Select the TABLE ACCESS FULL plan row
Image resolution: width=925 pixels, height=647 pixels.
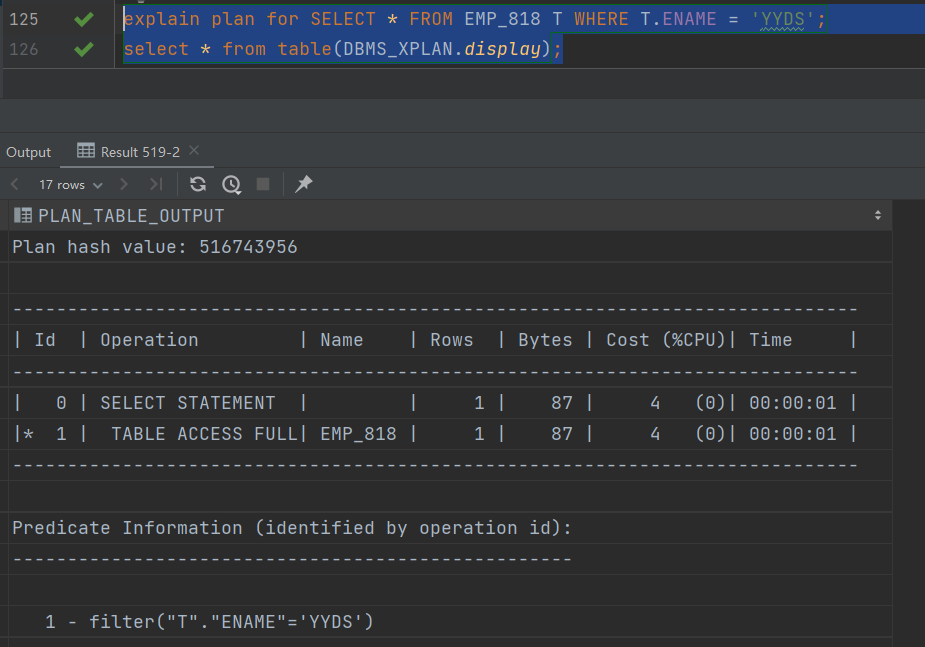450,434
